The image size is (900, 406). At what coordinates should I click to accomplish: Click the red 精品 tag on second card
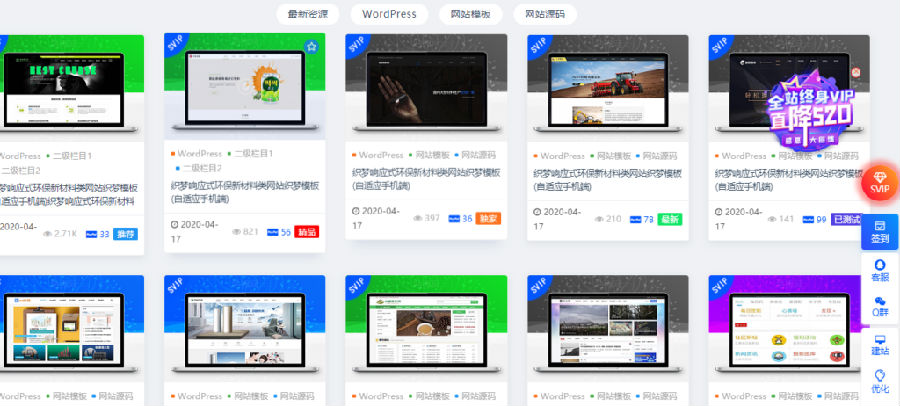point(307,232)
